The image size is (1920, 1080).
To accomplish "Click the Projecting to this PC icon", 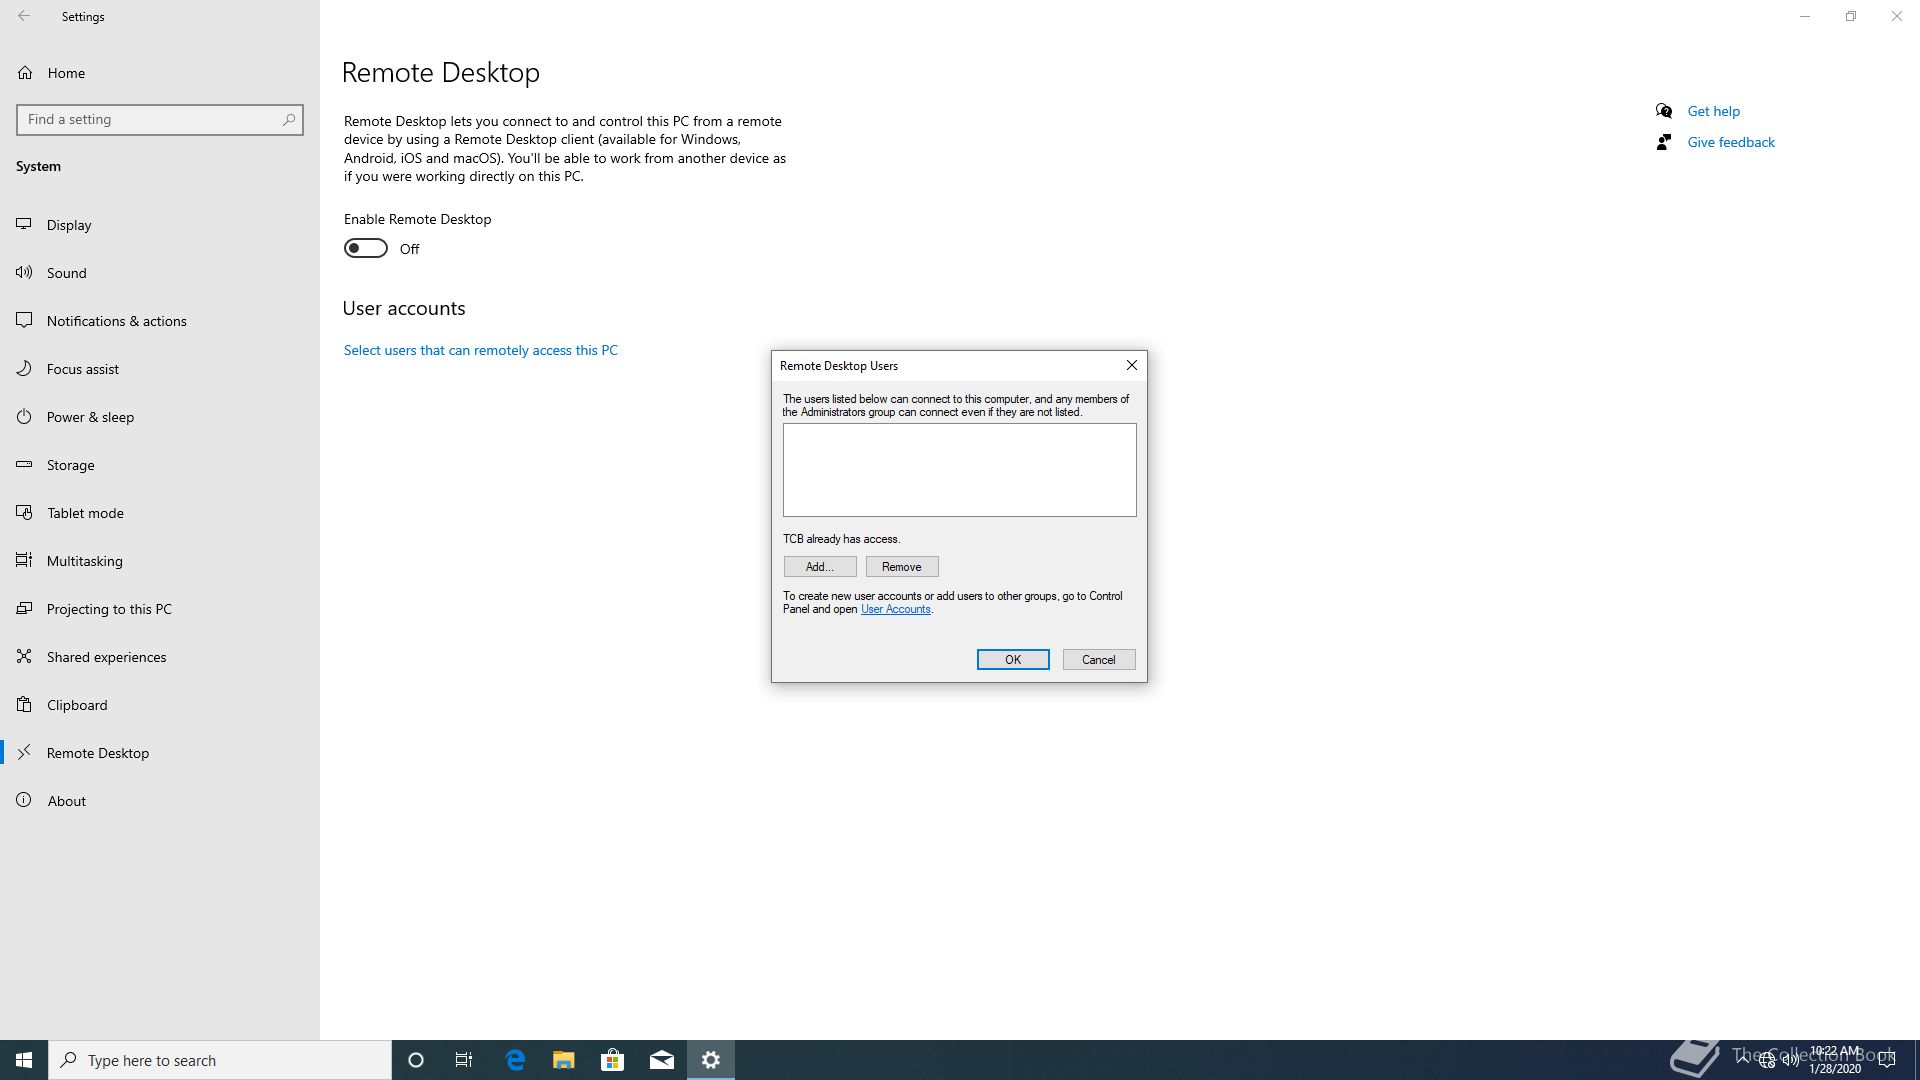I will (24, 609).
